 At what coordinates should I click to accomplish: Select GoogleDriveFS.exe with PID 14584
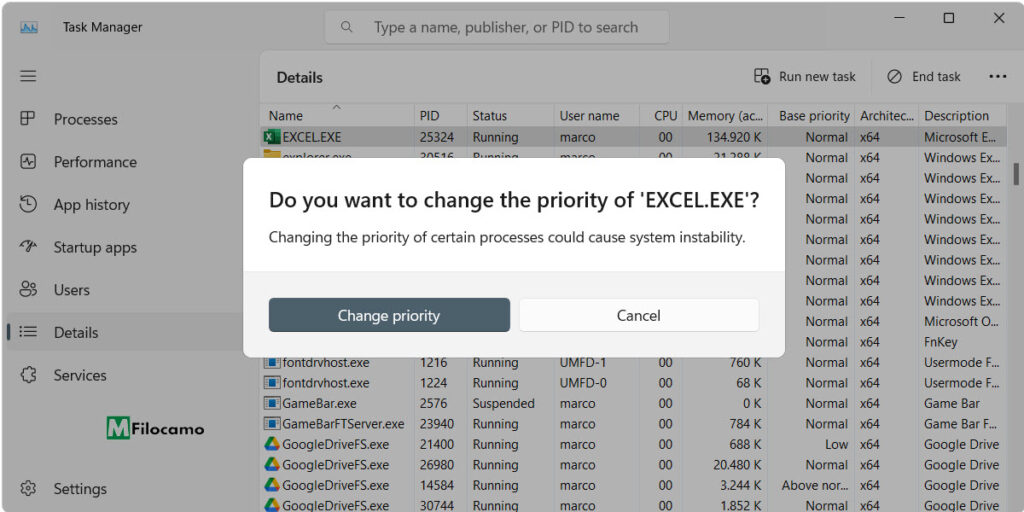pos(633,485)
